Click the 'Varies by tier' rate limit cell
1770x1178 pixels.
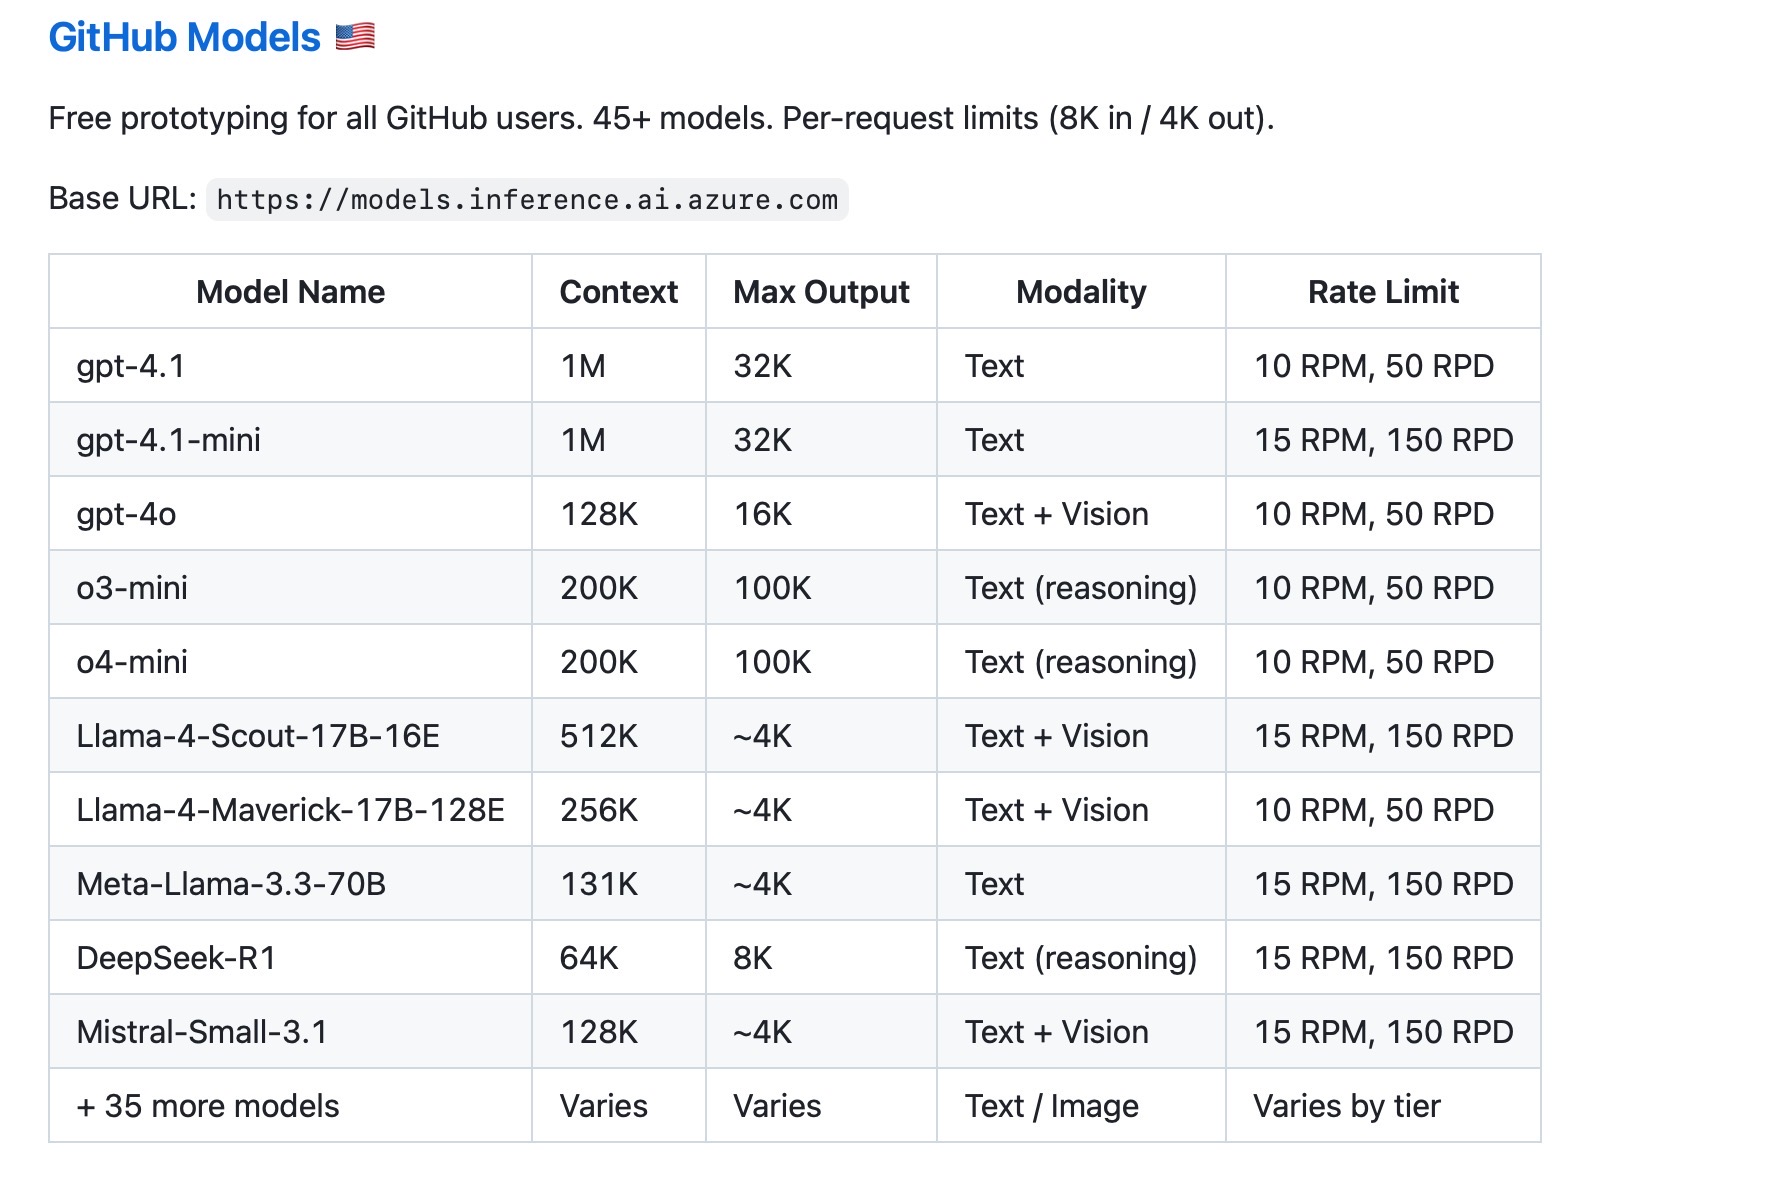[1347, 1106]
